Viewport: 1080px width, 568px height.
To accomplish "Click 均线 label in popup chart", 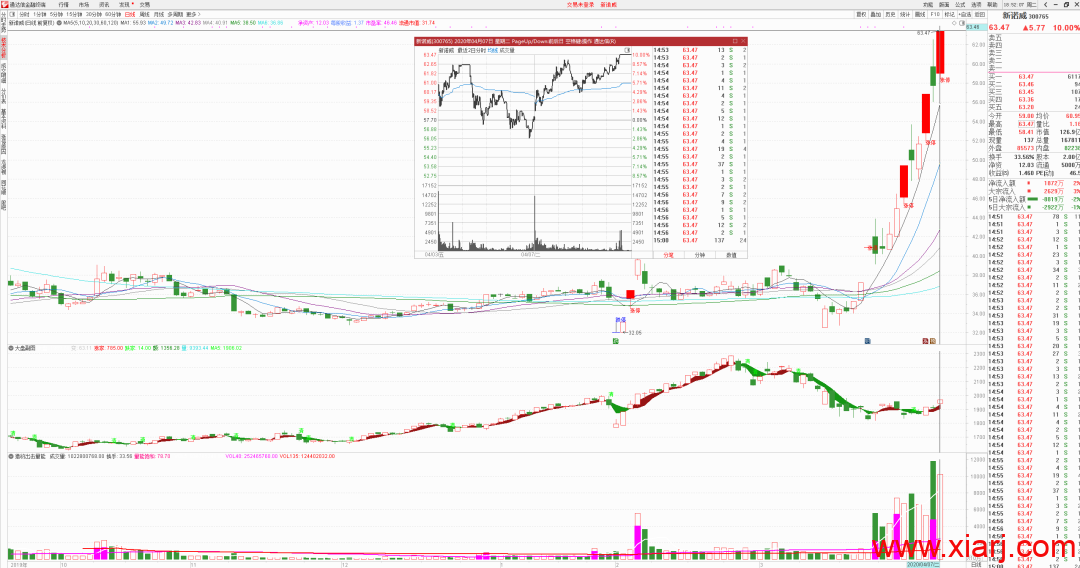I will coord(492,50).
